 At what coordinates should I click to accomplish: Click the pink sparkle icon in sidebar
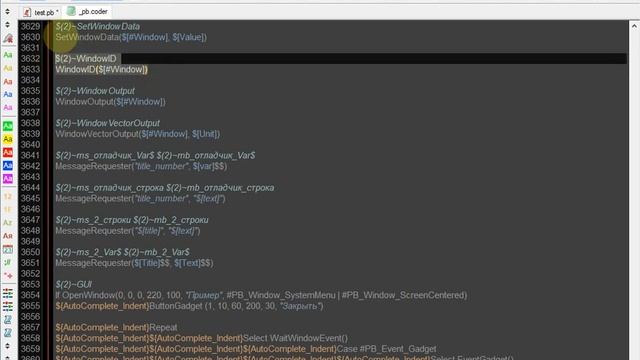[8, 275]
